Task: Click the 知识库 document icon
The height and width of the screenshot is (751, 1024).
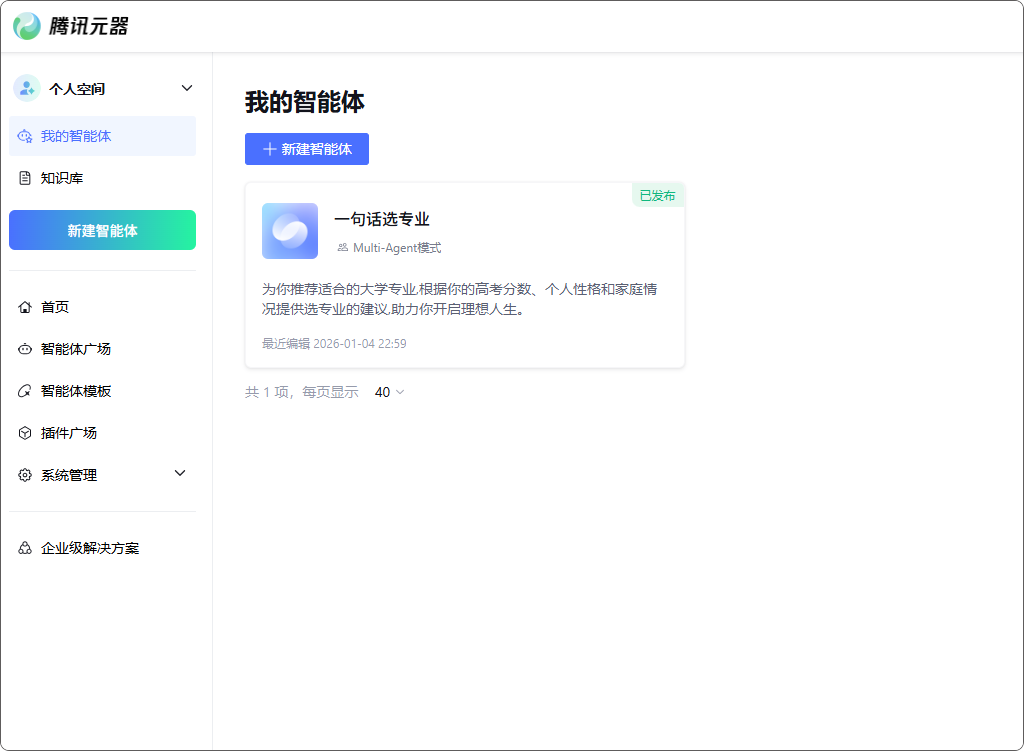Action: point(25,178)
